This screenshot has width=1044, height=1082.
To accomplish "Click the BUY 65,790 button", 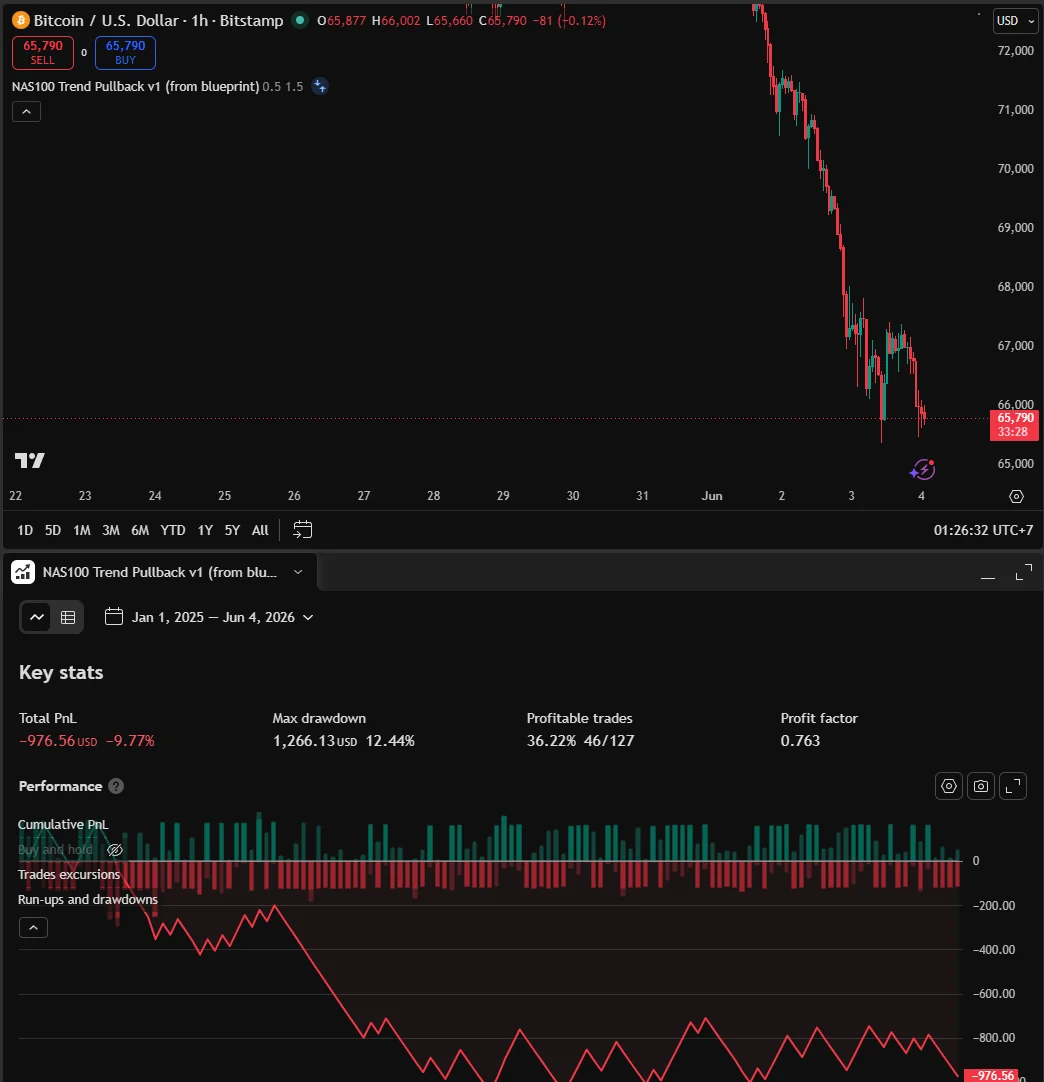I will pyautogui.click(x=125, y=52).
